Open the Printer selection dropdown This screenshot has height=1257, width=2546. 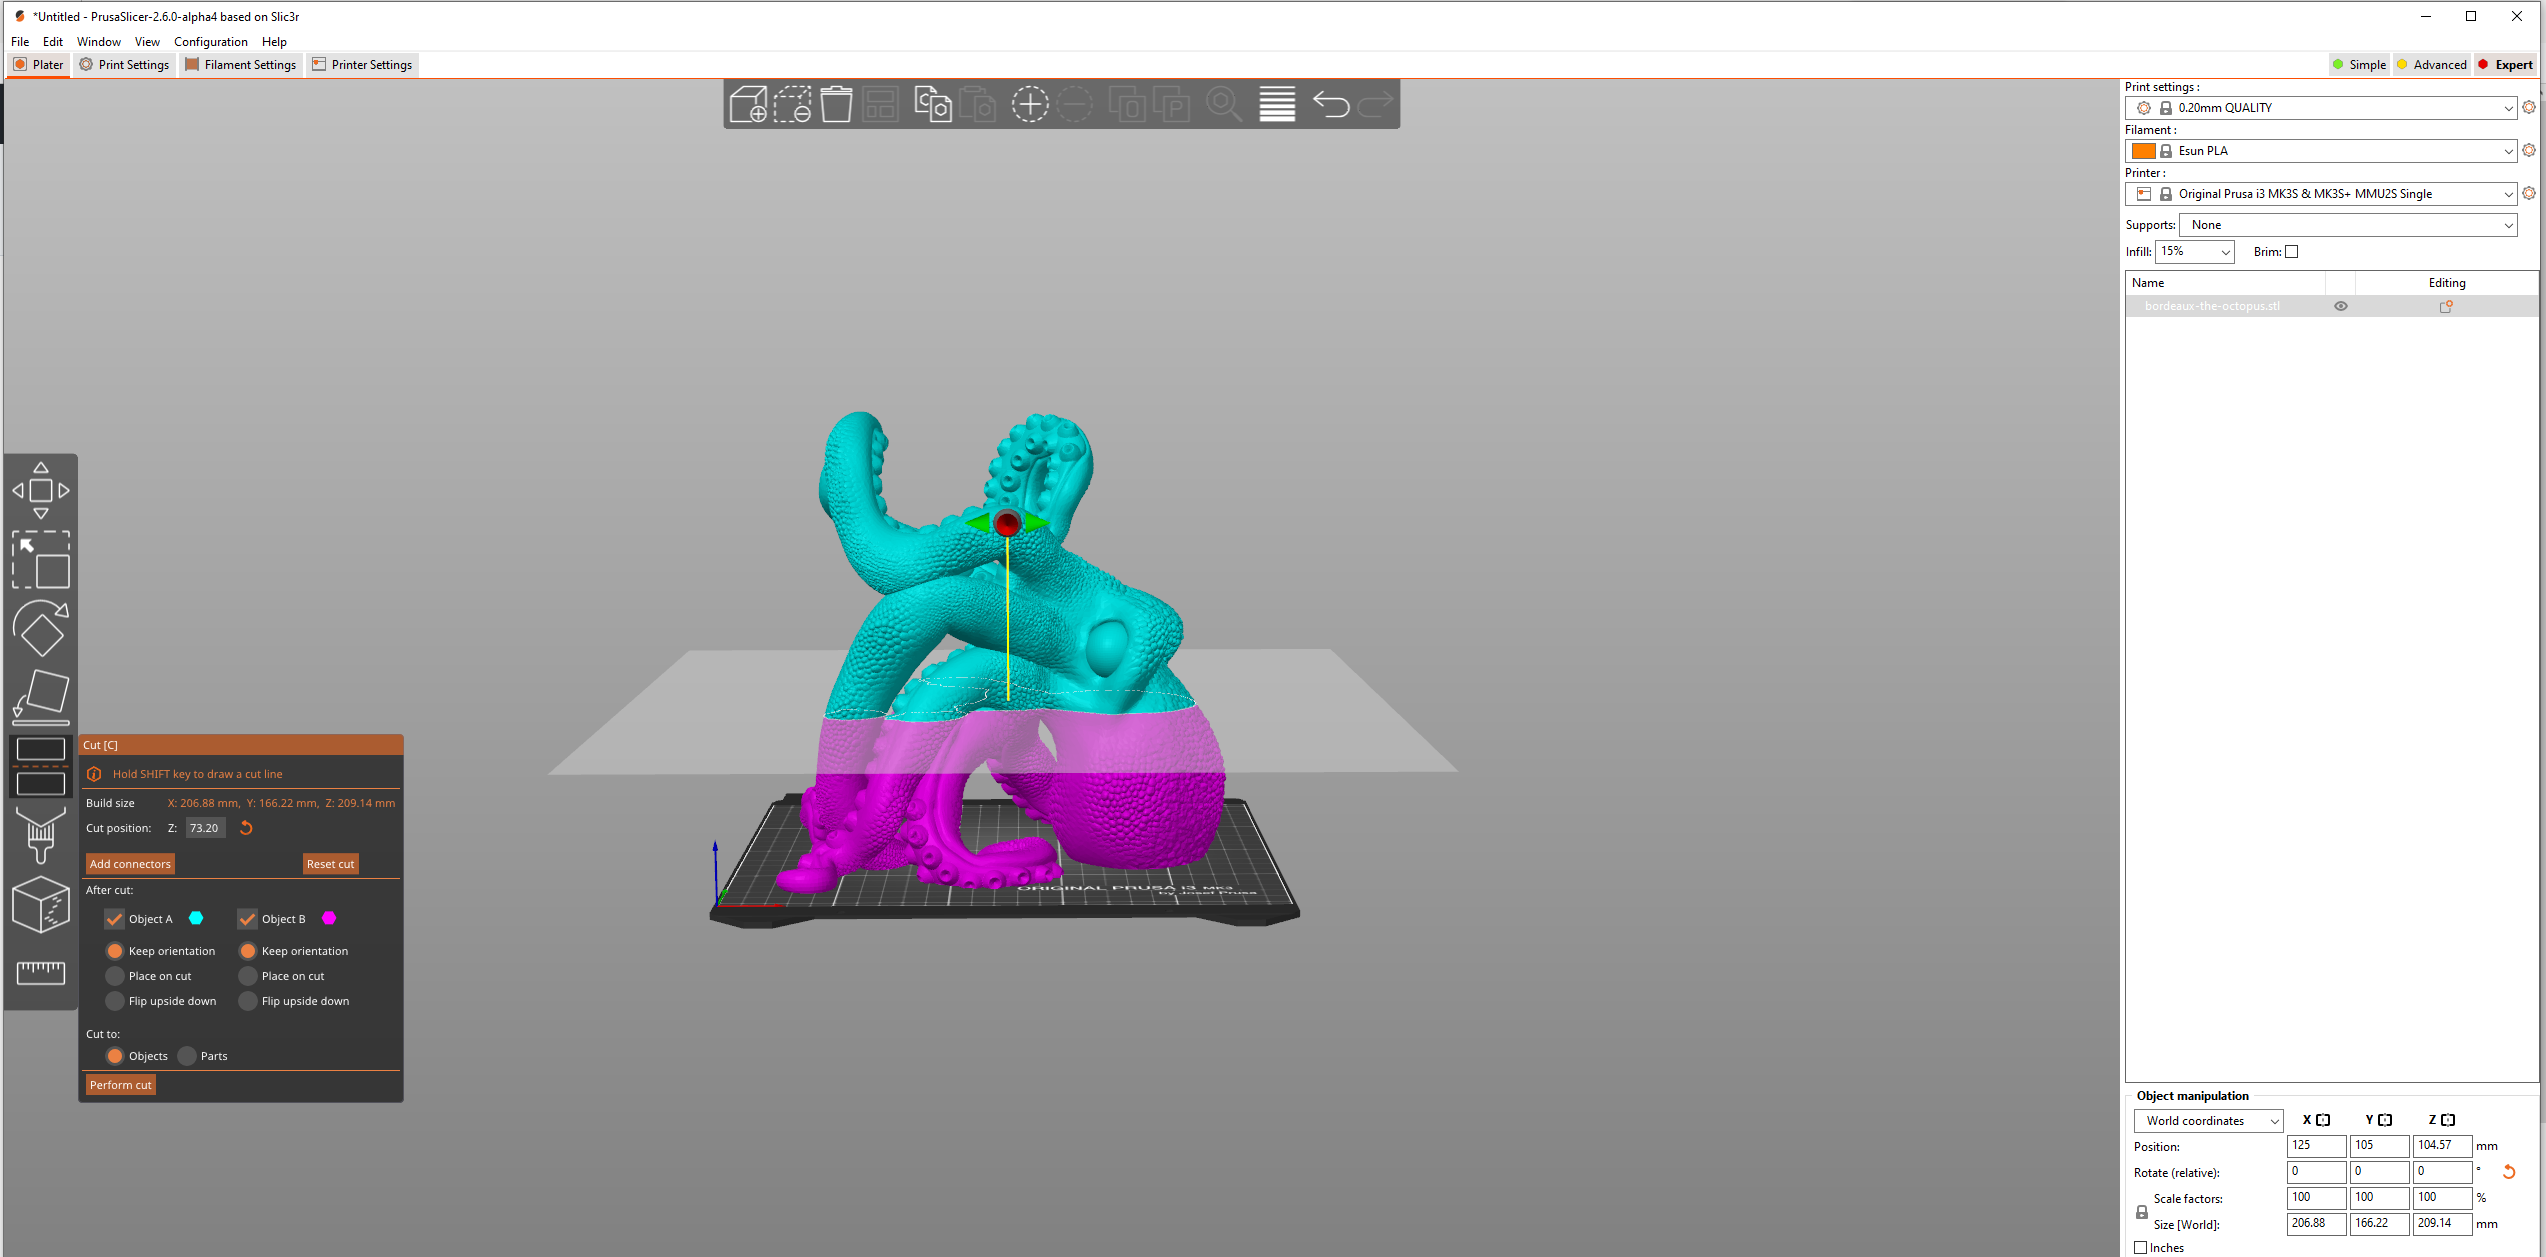pyautogui.click(x=2320, y=194)
